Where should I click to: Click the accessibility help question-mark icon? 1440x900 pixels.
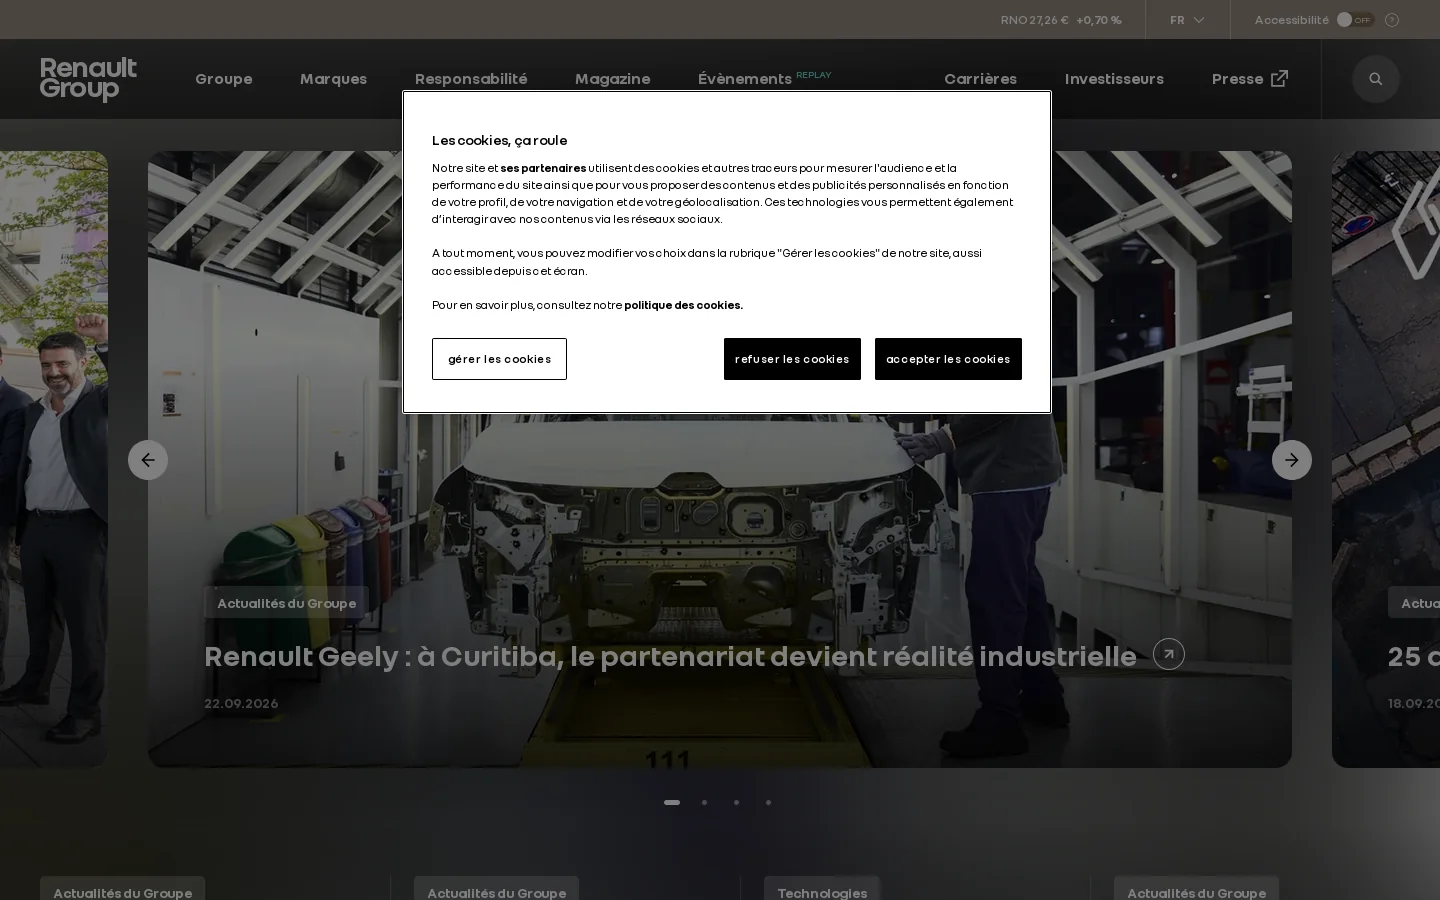click(1392, 20)
